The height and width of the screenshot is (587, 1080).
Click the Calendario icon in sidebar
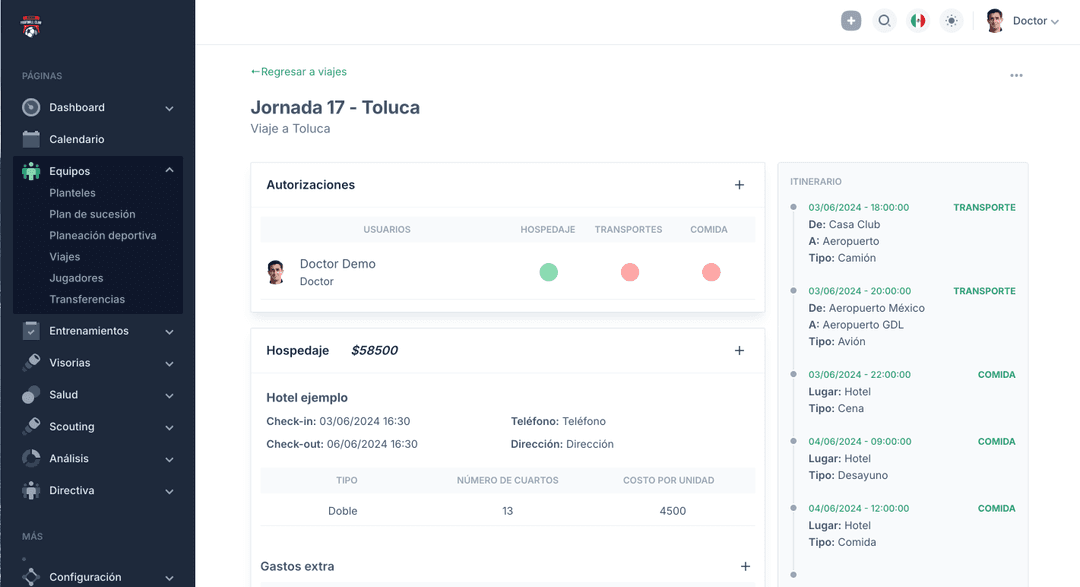tap(31, 139)
